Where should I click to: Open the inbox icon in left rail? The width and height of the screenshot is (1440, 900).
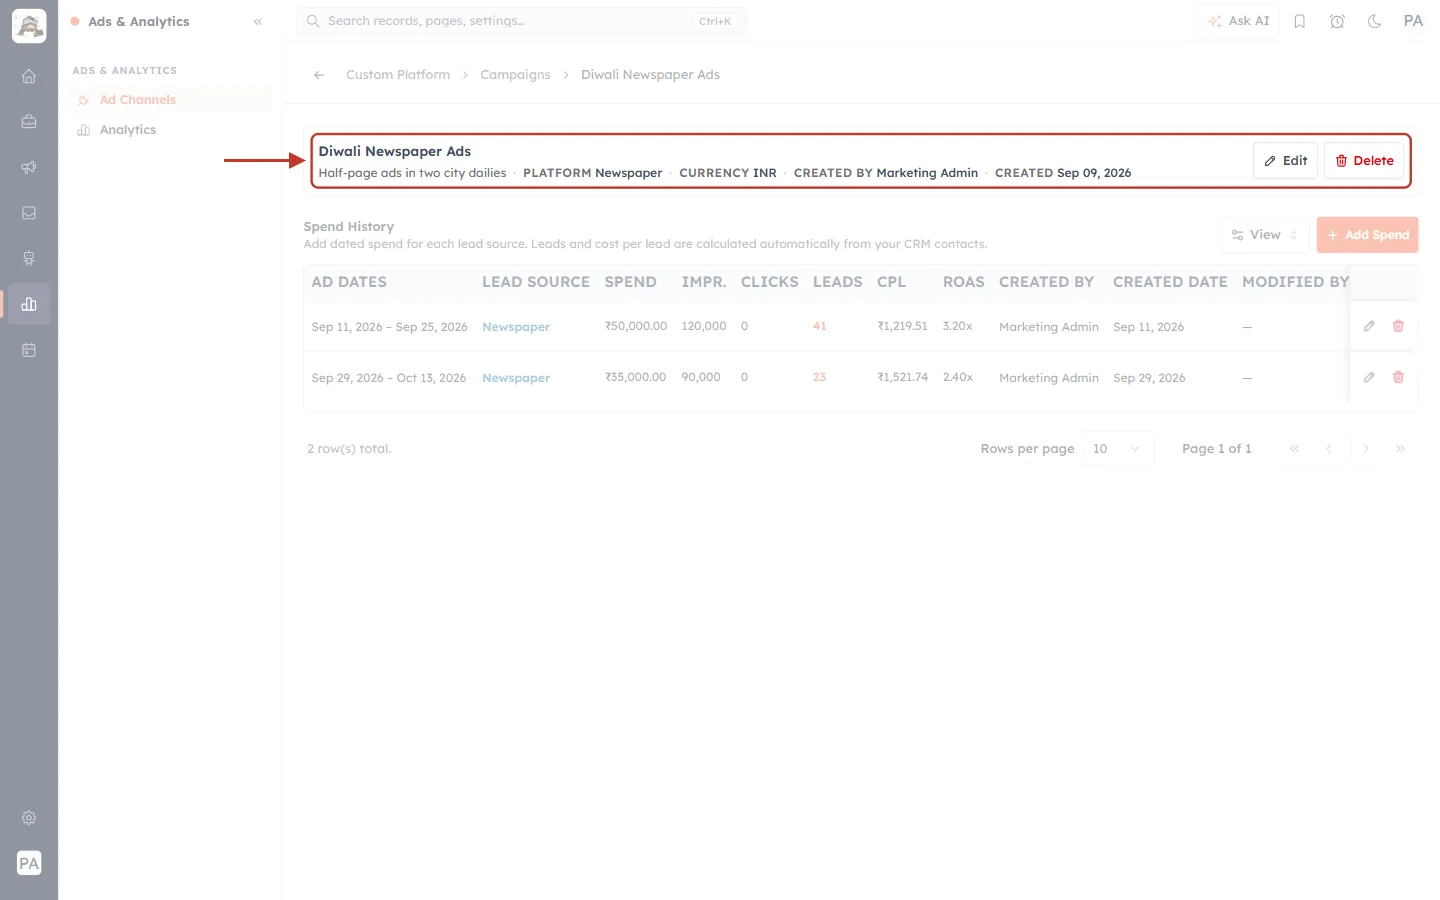[29, 213]
